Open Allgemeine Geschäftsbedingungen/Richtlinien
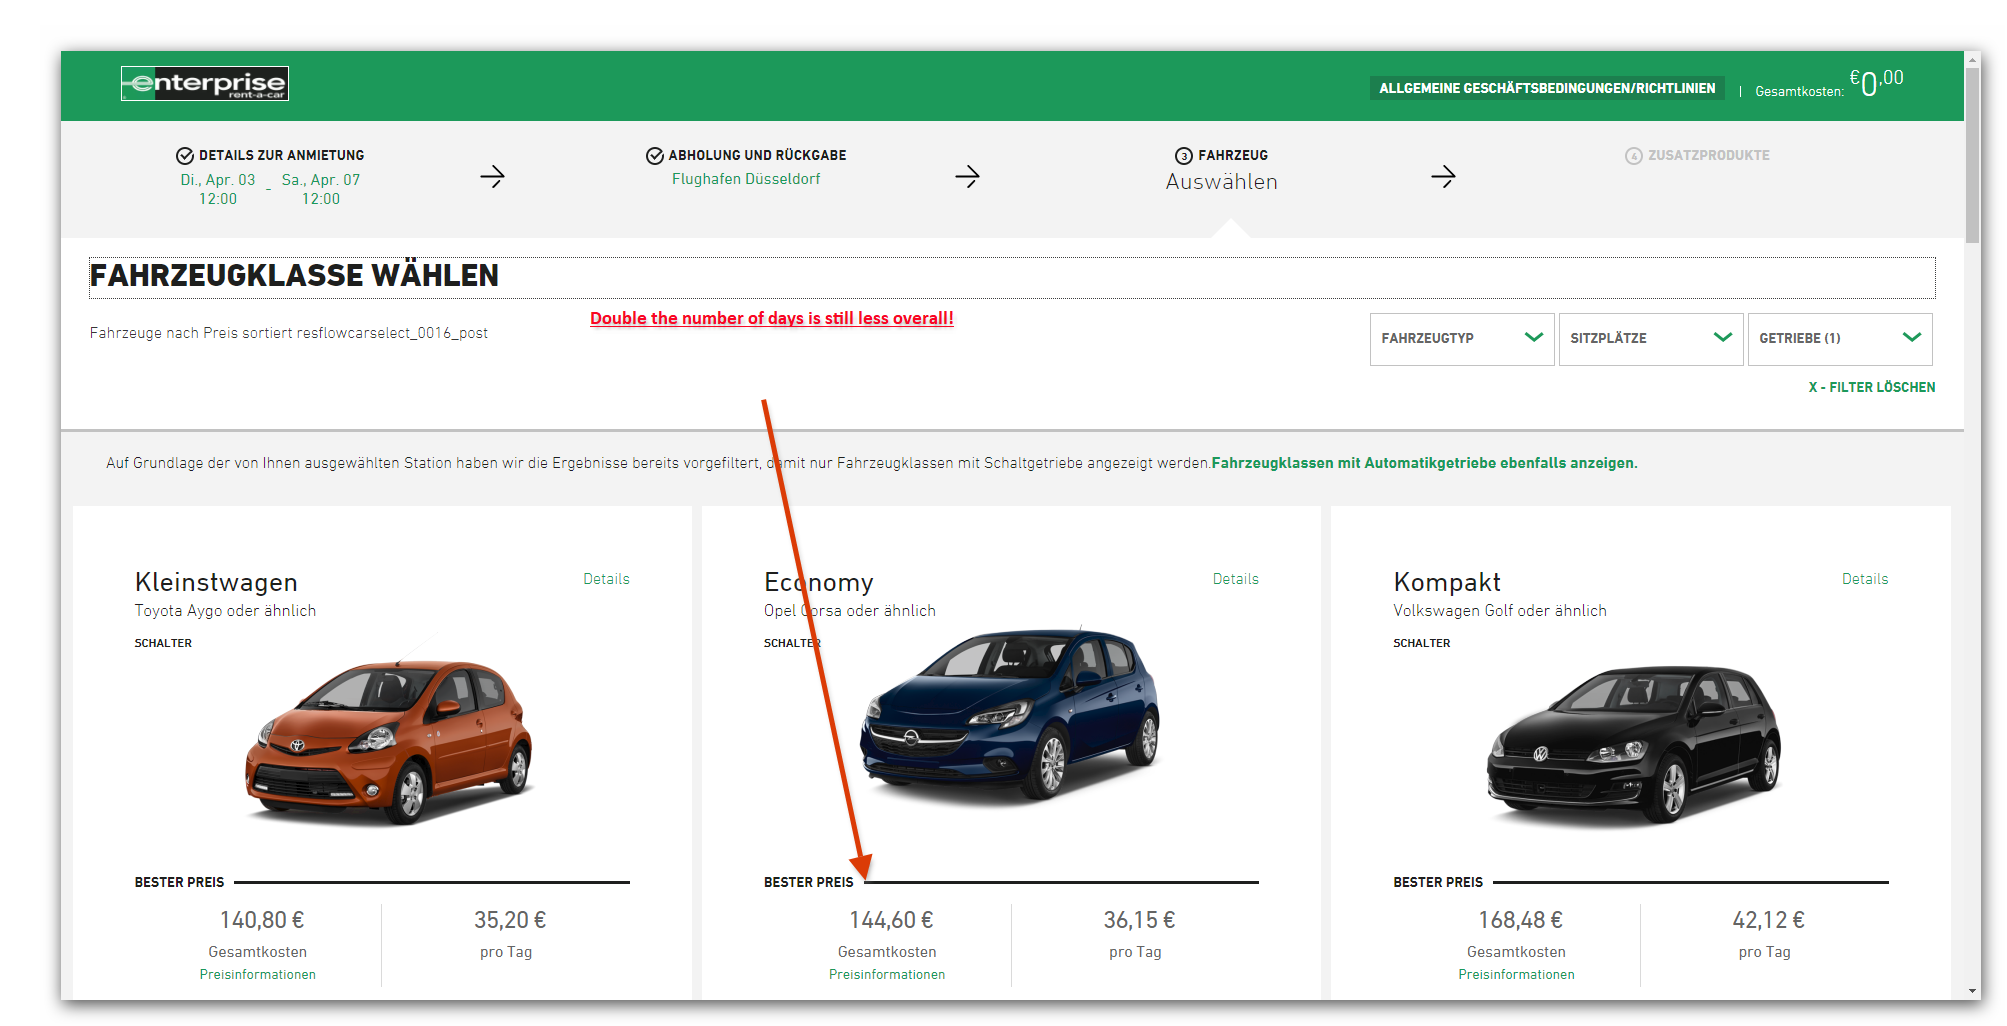This screenshot has width=2007, height=1026. point(1547,88)
